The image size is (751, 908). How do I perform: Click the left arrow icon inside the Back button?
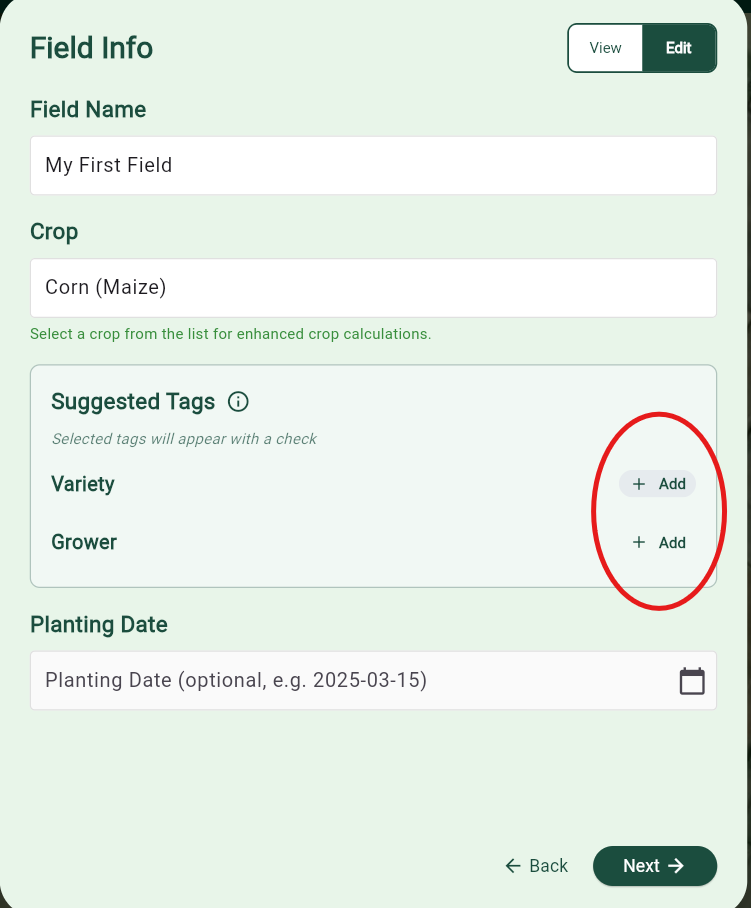[512, 866]
